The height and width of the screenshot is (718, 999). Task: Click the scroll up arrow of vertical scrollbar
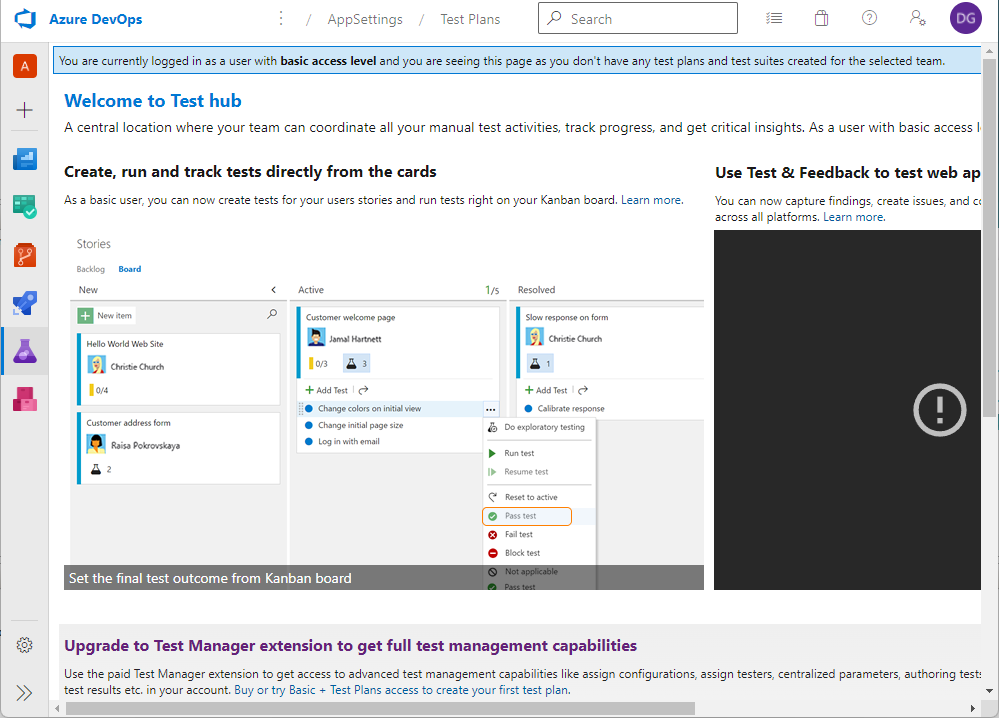coord(989,51)
